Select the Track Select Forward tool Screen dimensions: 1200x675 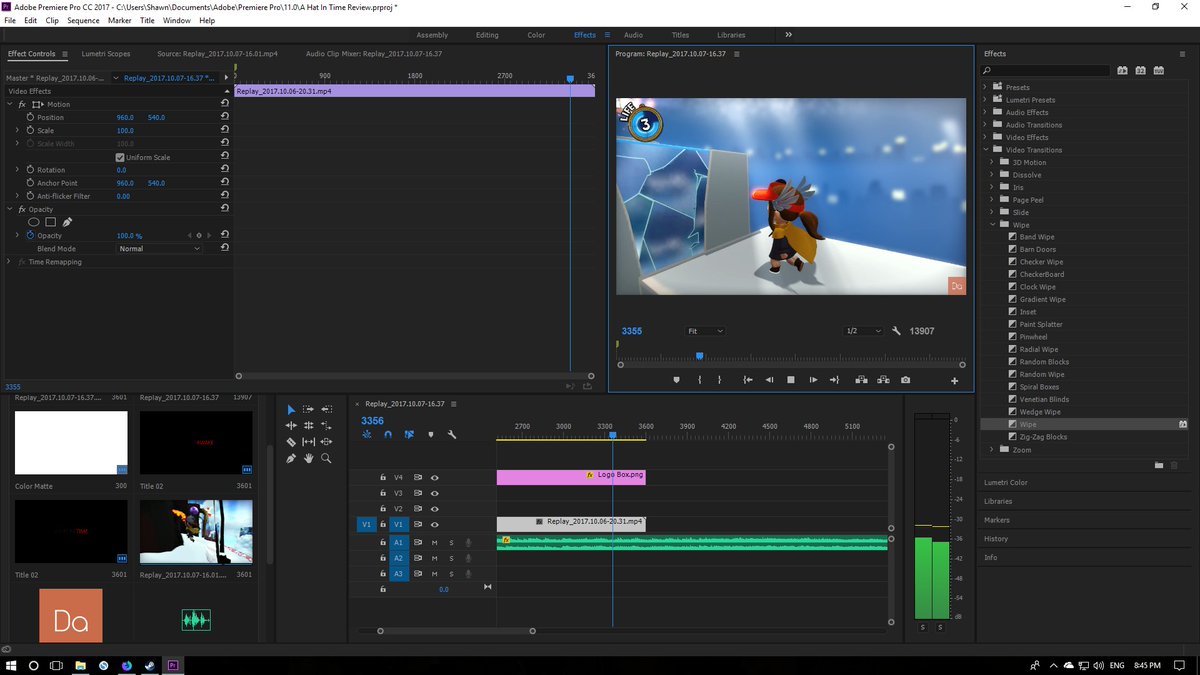(x=309, y=409)
